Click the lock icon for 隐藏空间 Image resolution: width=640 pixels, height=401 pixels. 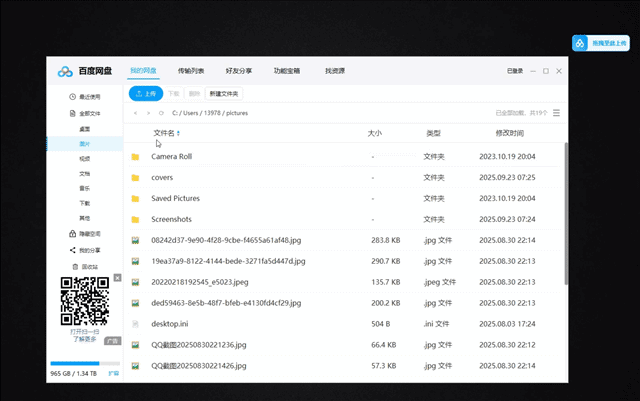72,234
